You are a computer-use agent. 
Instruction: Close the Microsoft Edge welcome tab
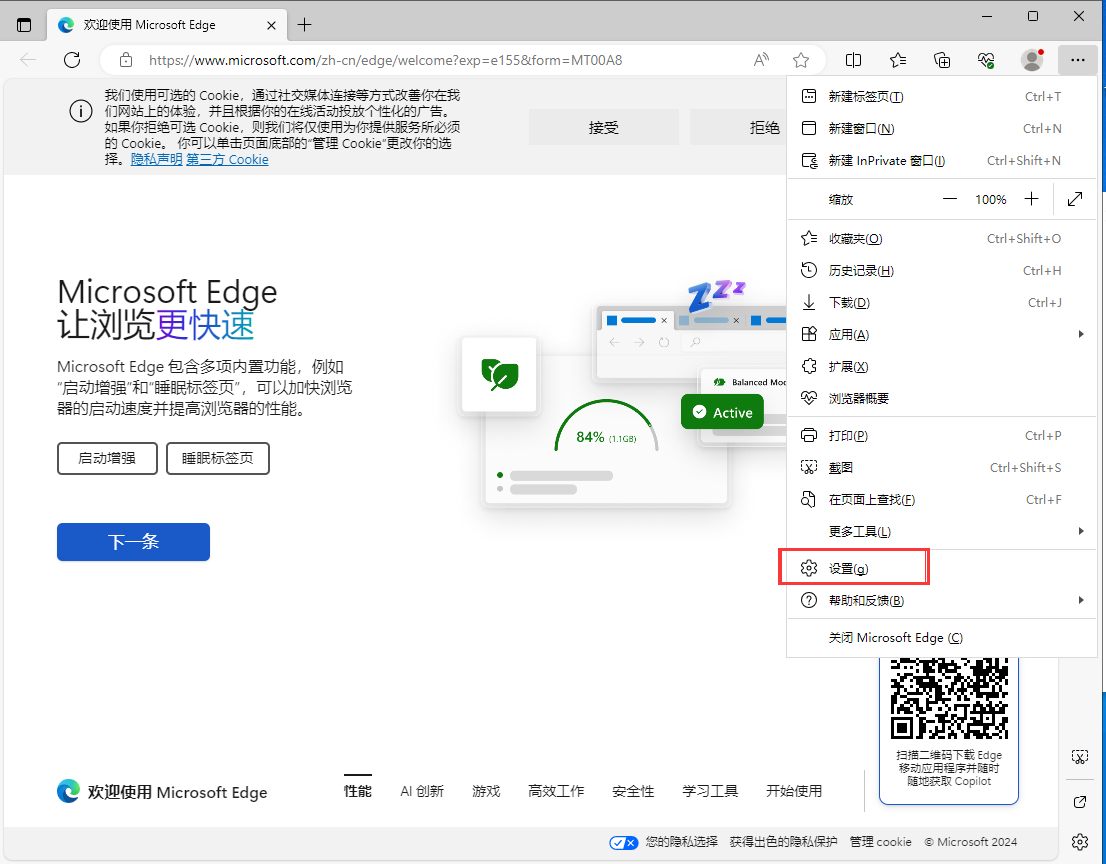coord(272,25)
